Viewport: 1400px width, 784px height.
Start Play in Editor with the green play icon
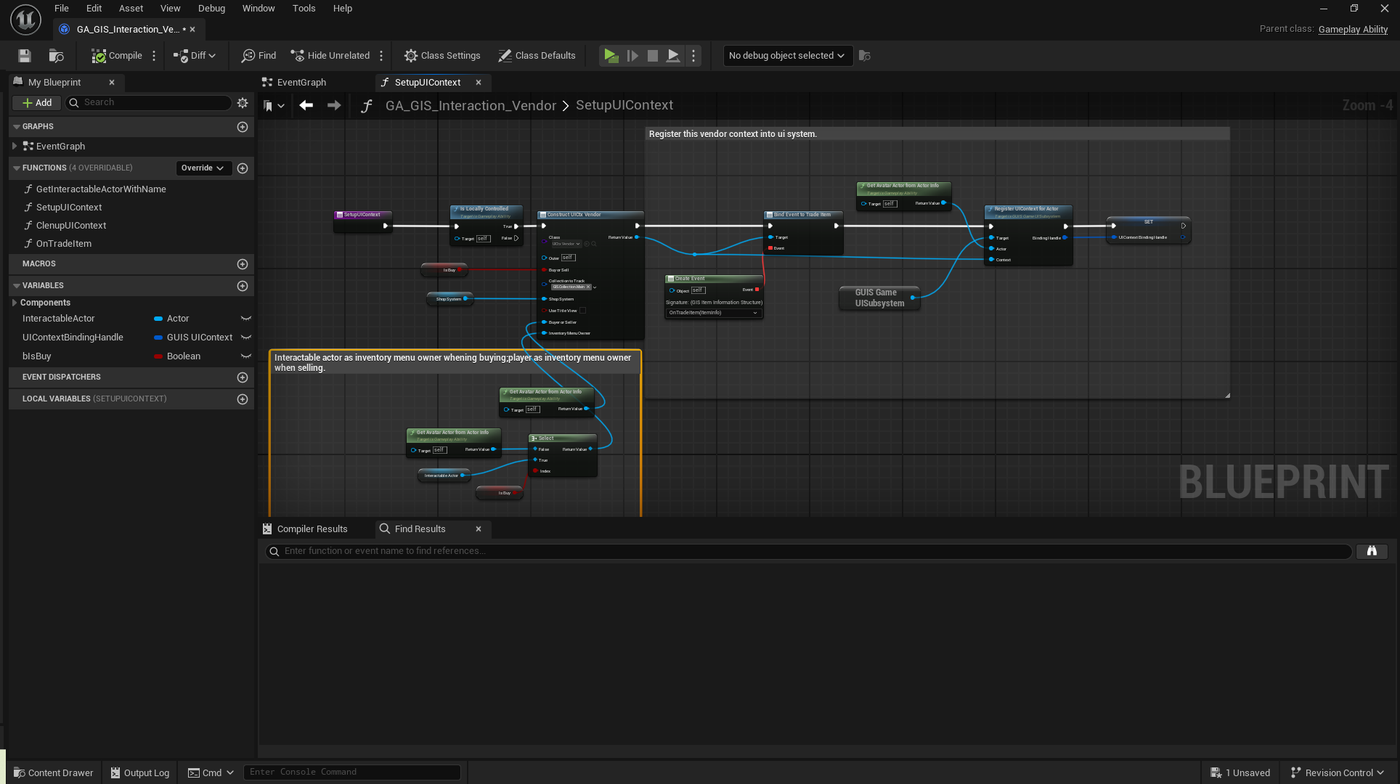(611, 56)
